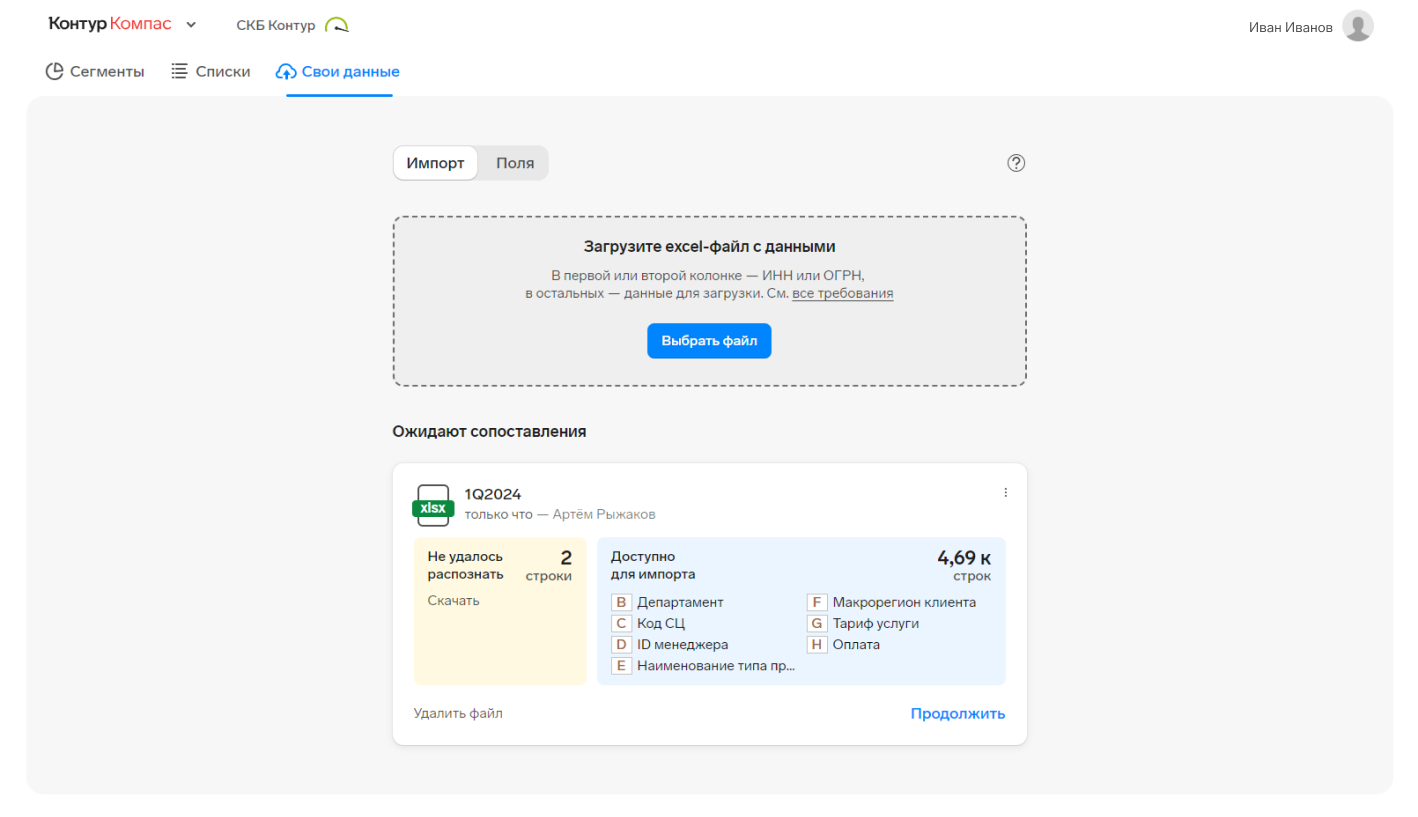The width and height of the screenshot is (1418, 817).
Task: Click the Доступно для импорта label
Action: pos(653,565)
